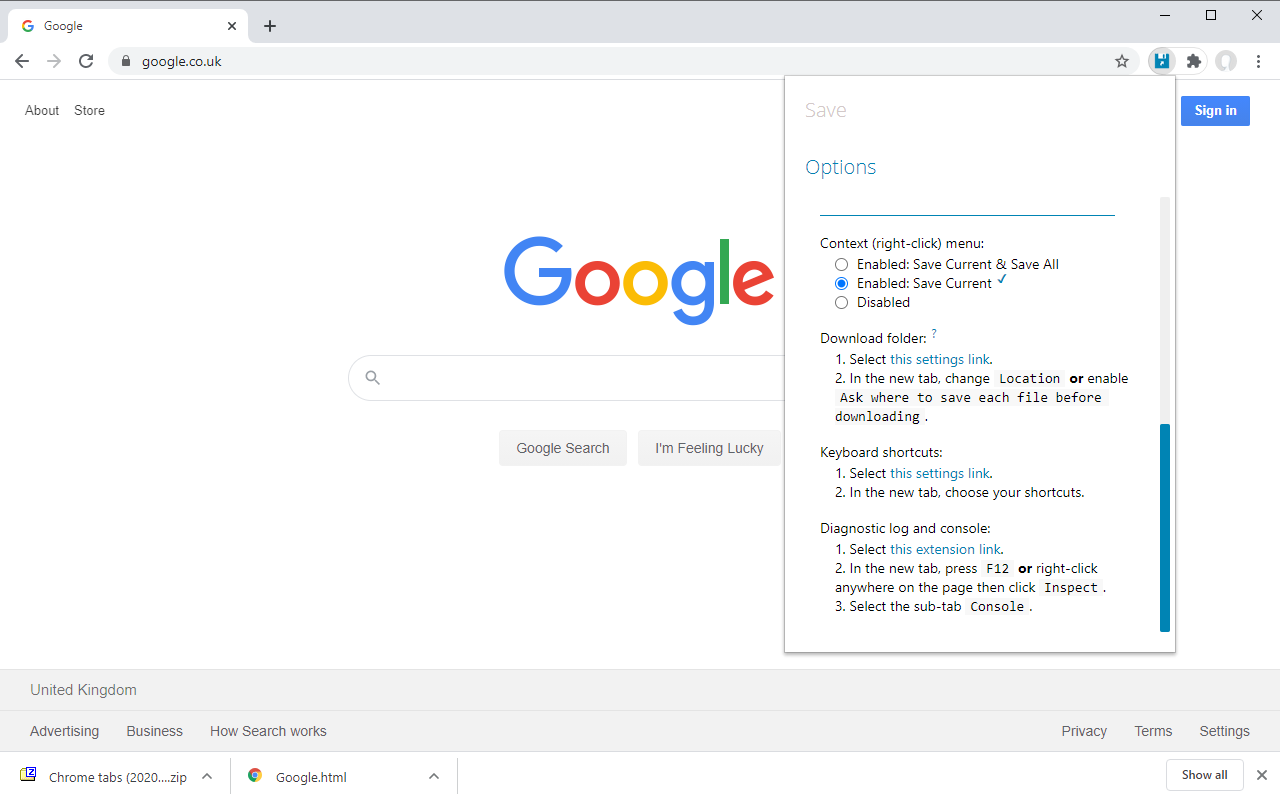Click I'm Feeling Lucky button
Screen dimensions: 1280x800
[709, 448]
